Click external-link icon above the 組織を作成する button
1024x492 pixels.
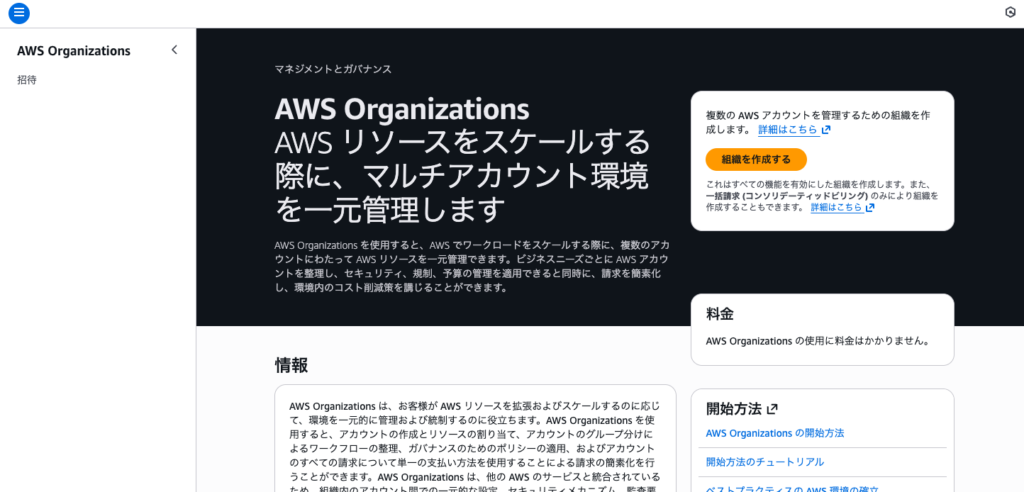pos(826,130)
